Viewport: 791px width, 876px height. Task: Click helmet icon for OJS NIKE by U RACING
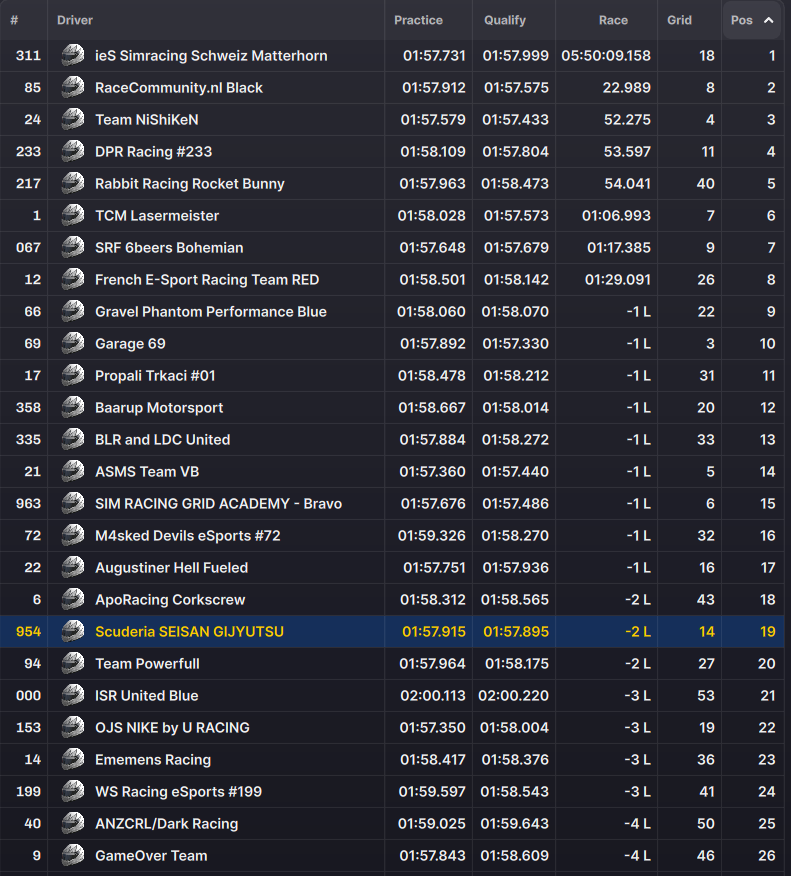(73, 727)
